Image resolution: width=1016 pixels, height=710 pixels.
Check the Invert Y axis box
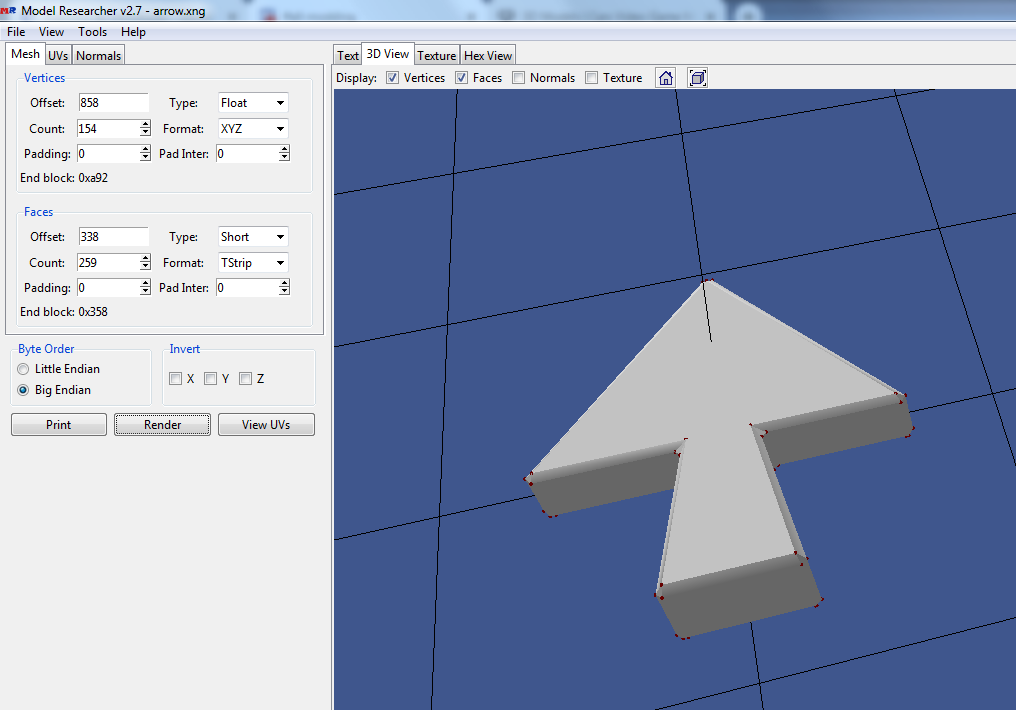210,379
